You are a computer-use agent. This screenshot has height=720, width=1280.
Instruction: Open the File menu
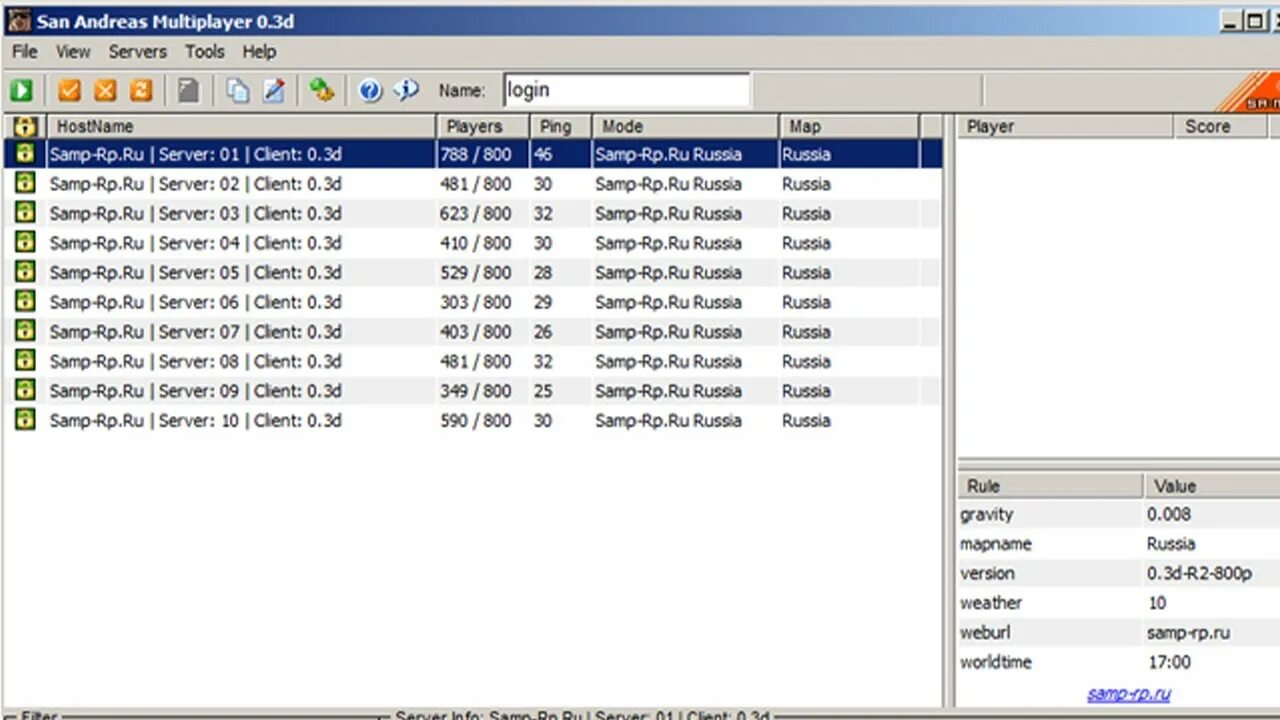pyautogui.click(x=24, y=52)
